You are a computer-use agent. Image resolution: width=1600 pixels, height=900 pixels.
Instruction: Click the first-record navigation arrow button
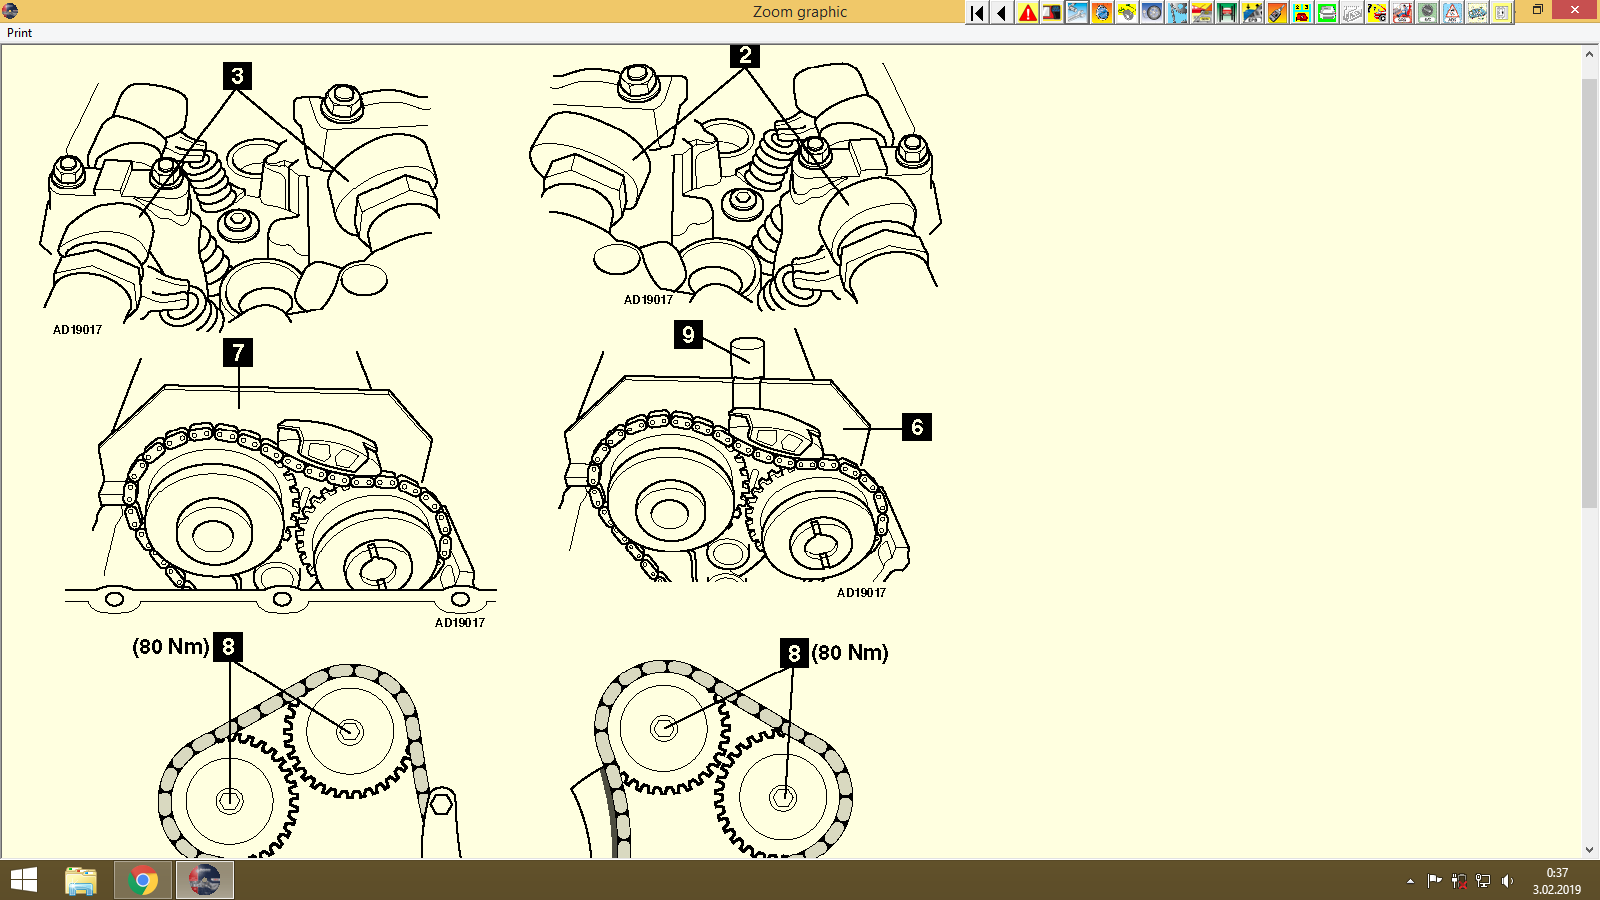[976, 13]
